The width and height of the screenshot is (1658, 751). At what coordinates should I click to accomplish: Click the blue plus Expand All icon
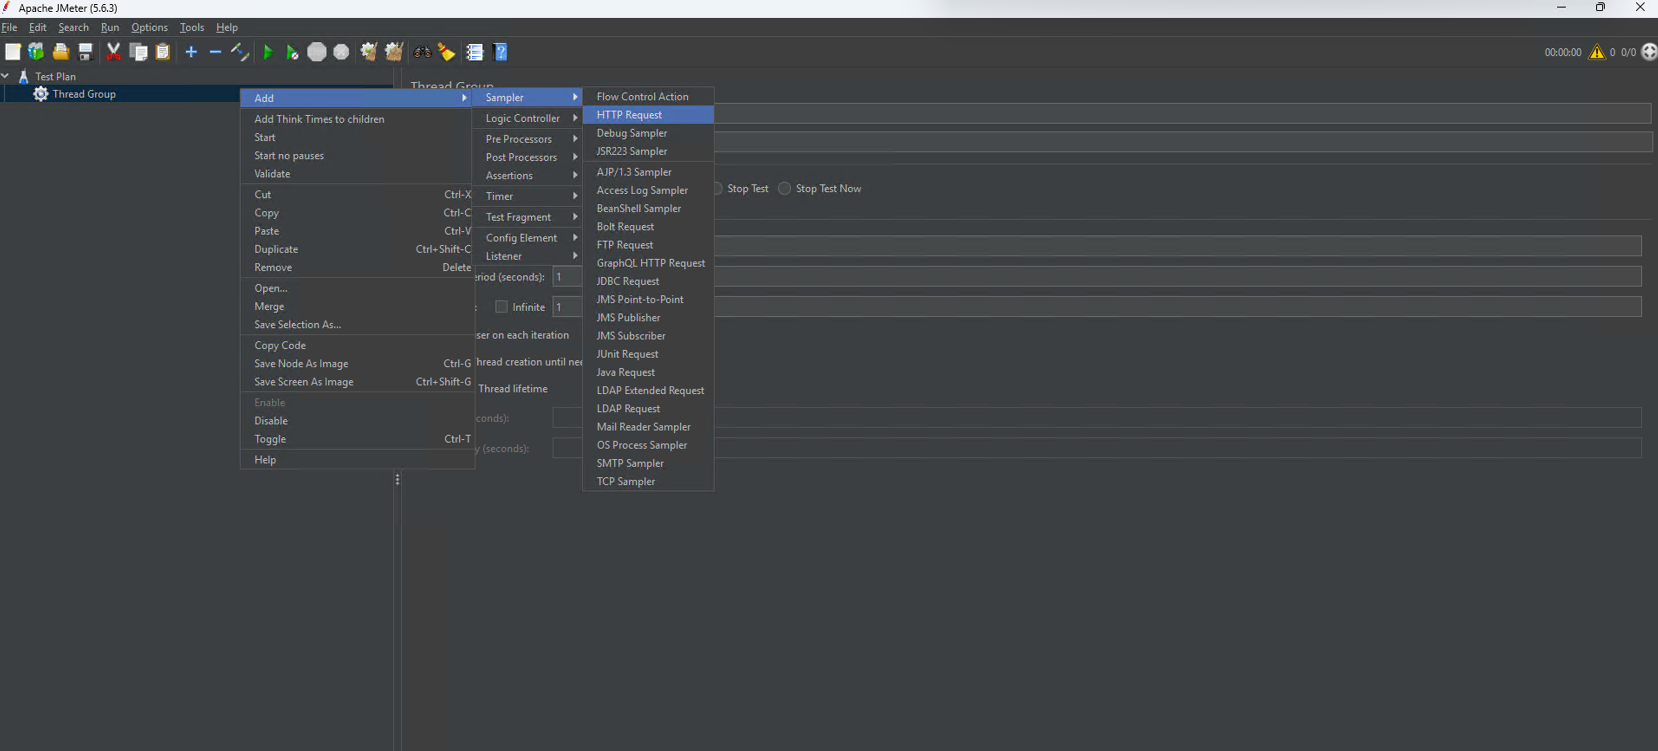(191, 52)
